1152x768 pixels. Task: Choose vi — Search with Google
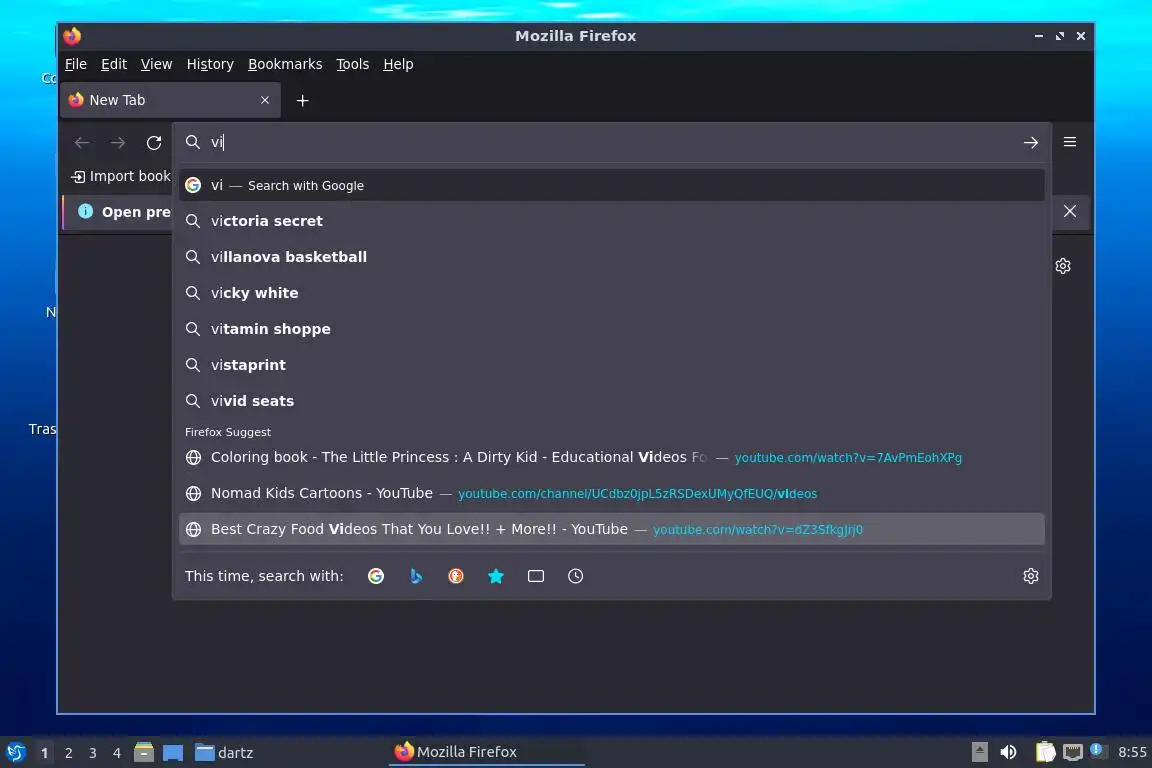tap(611, 185)
